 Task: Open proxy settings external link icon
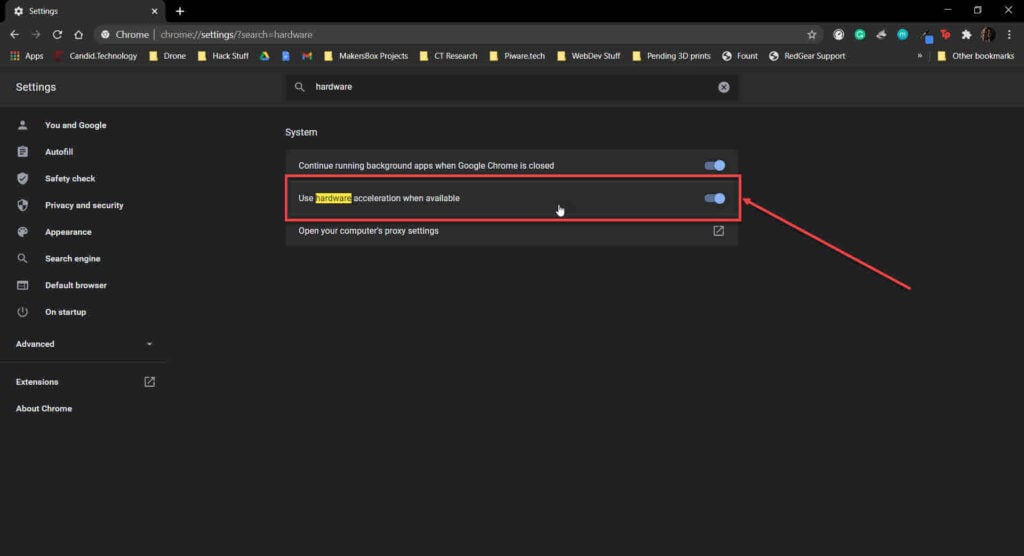(x=718, y=231)
